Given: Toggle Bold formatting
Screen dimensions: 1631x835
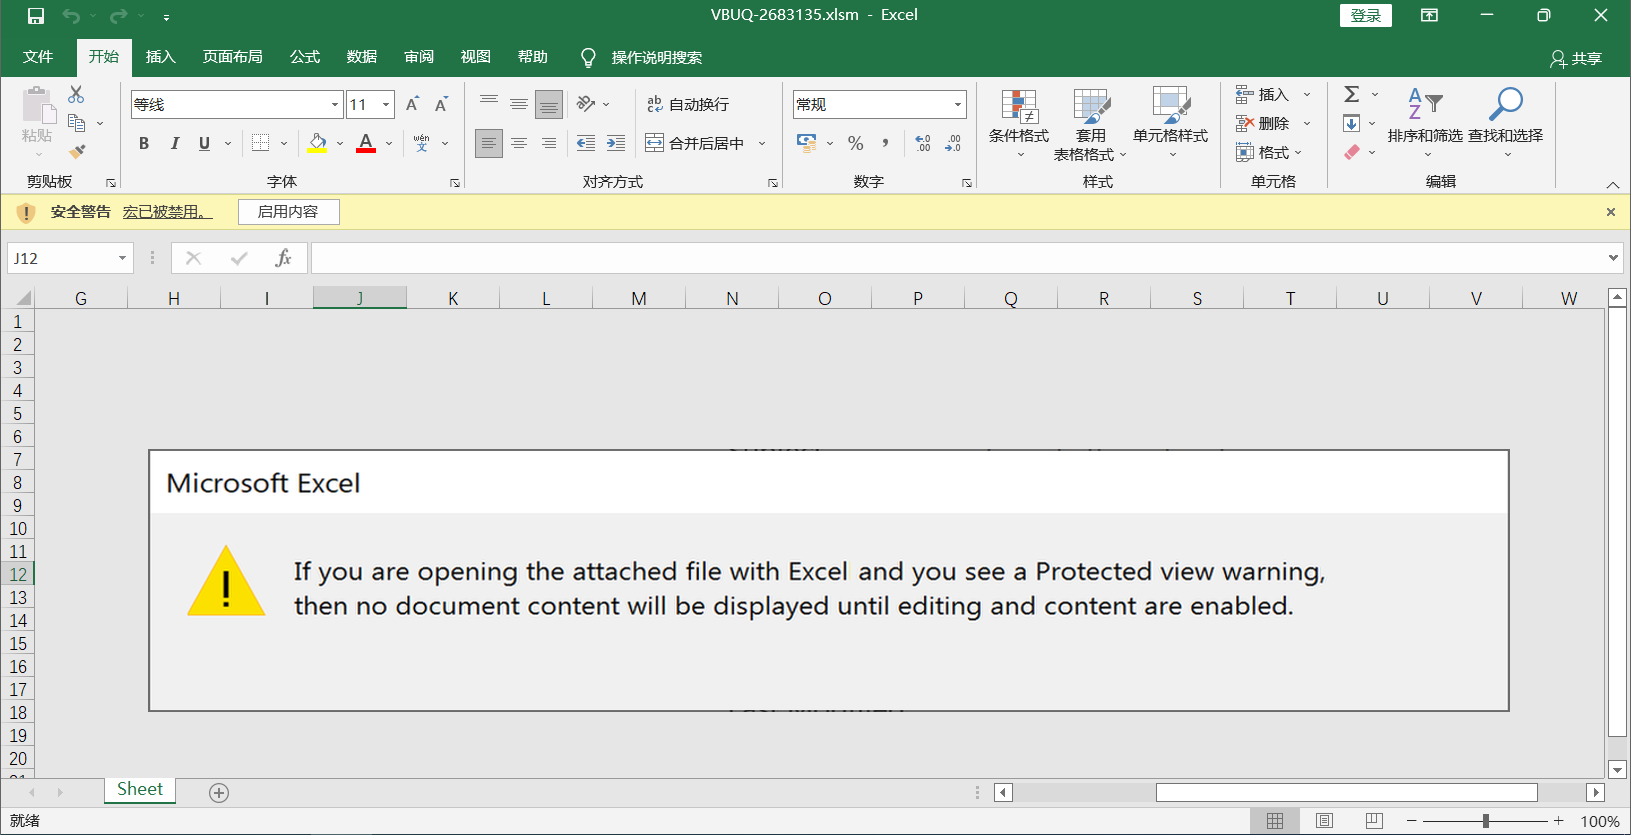Looking at the screenshot, I should [x=144, y=143].
